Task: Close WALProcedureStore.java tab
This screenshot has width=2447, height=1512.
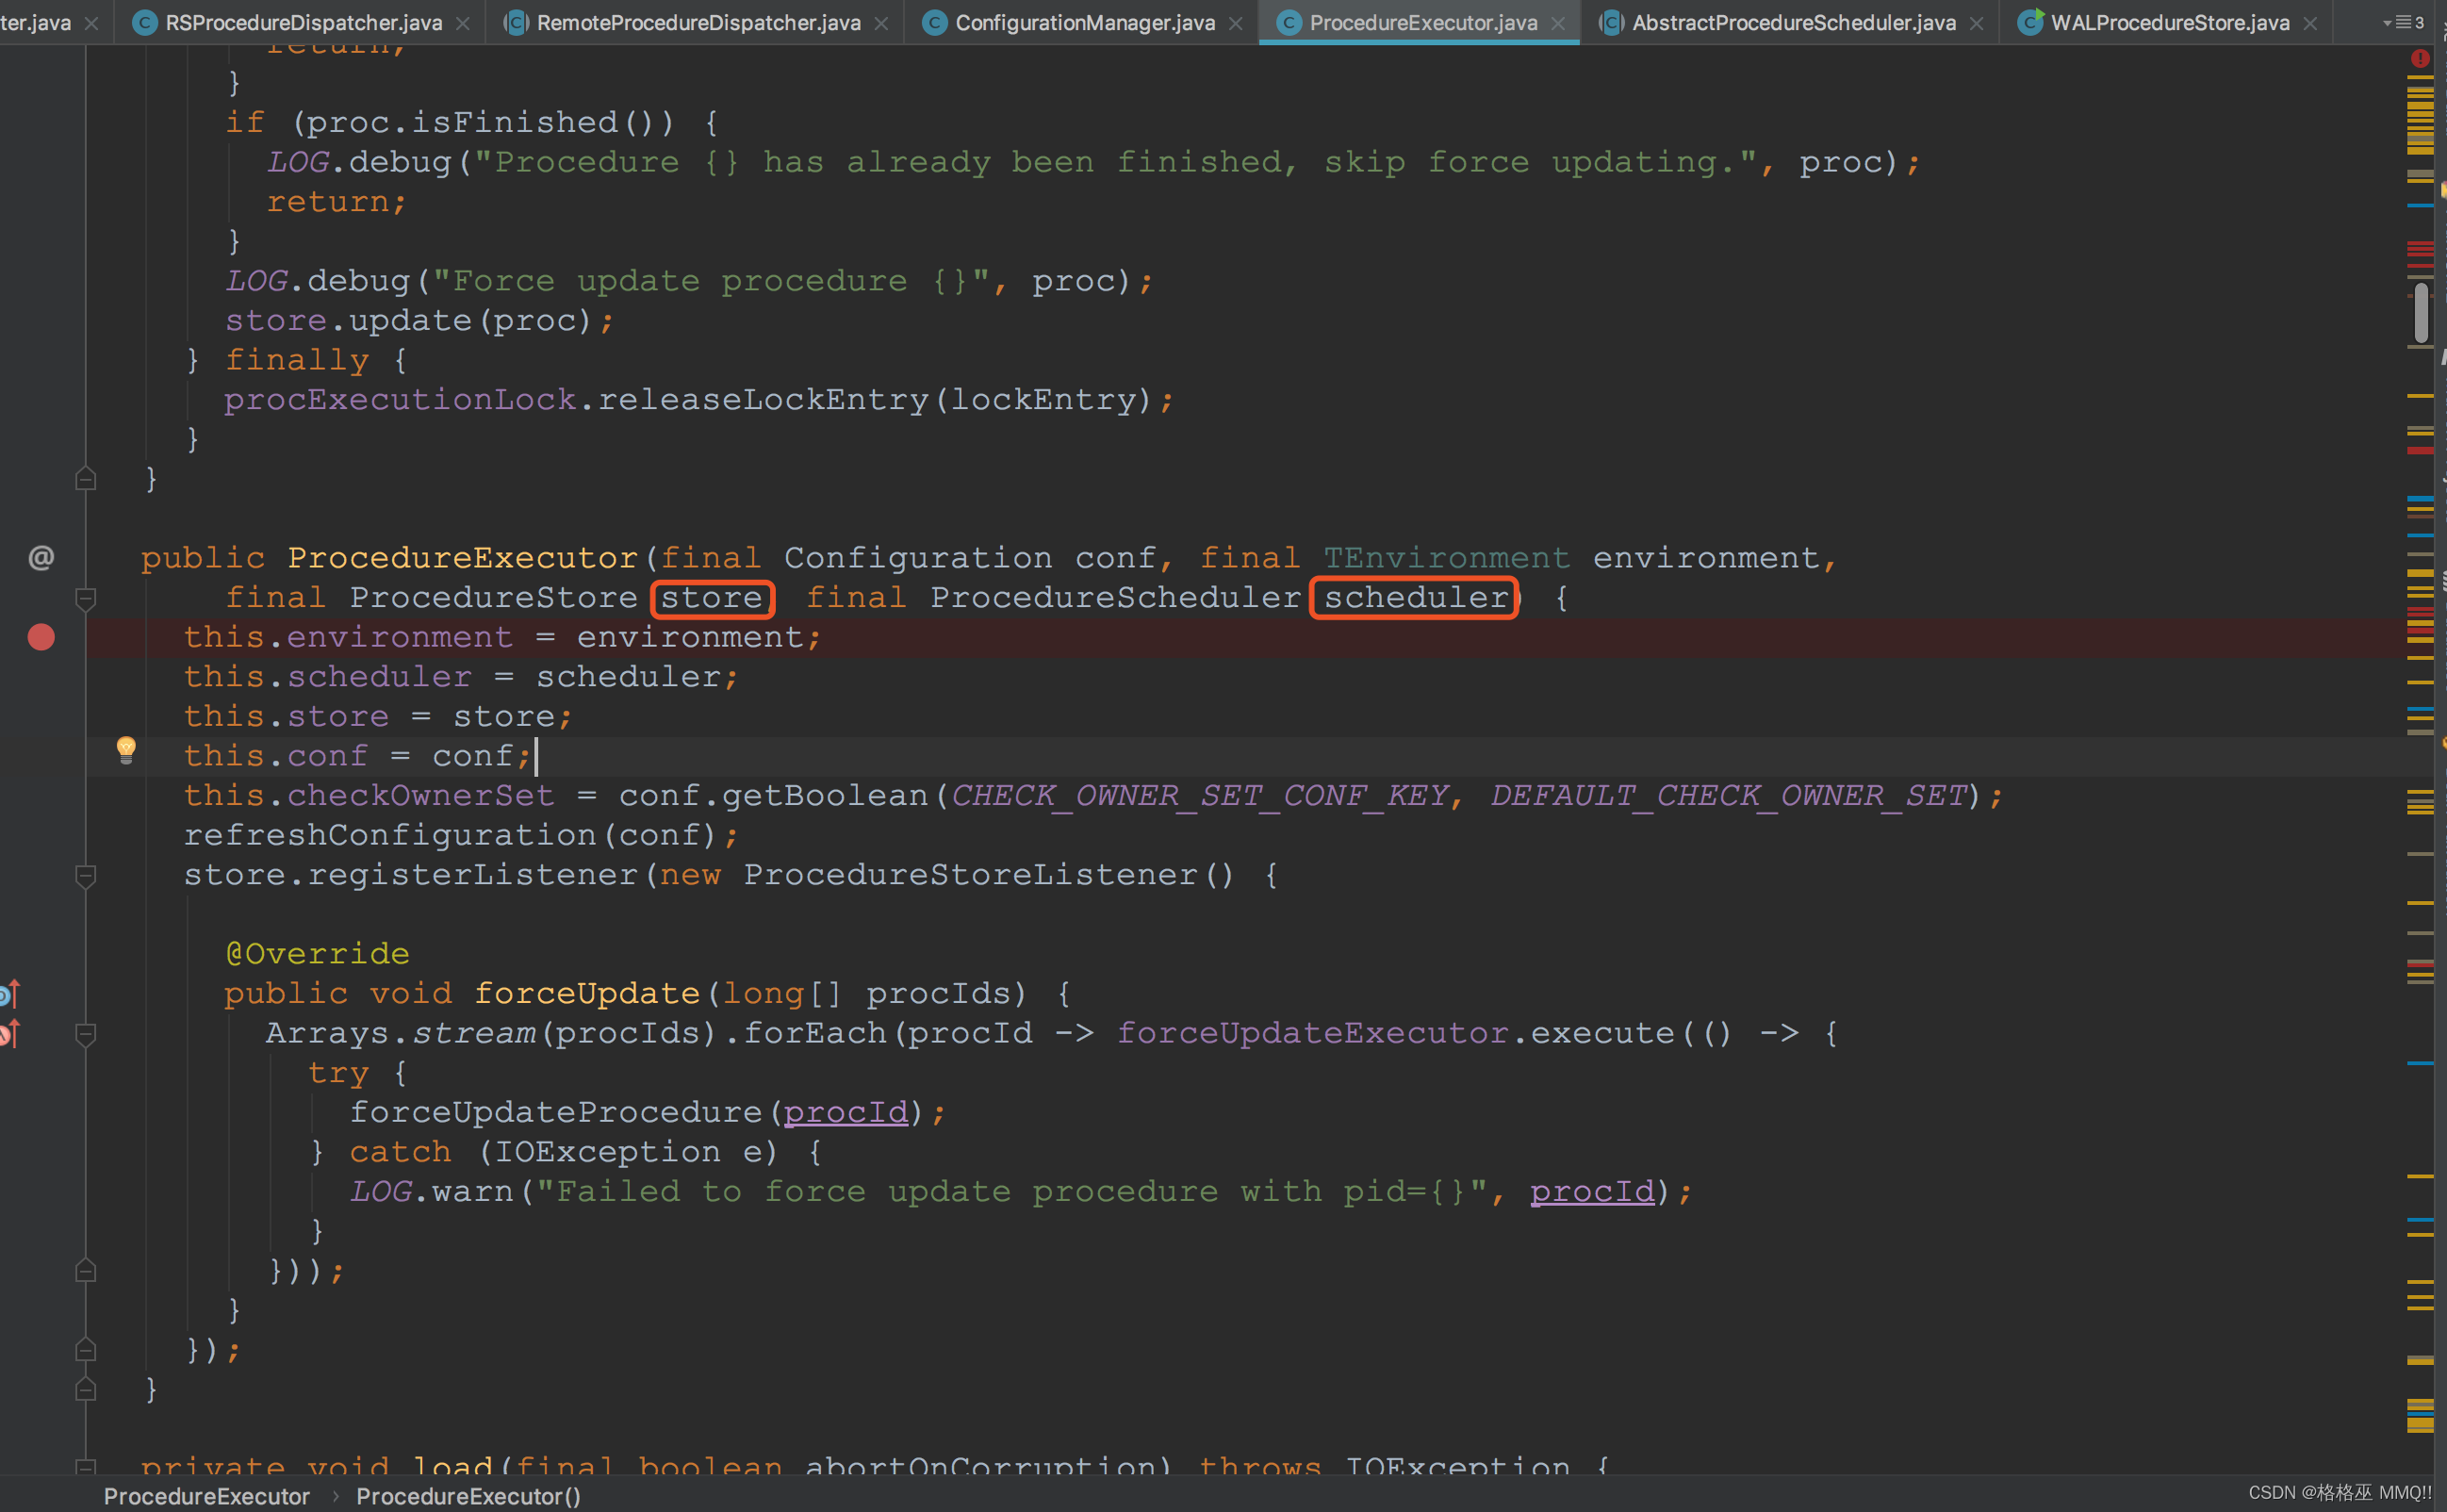Action: coord(2310,23)
